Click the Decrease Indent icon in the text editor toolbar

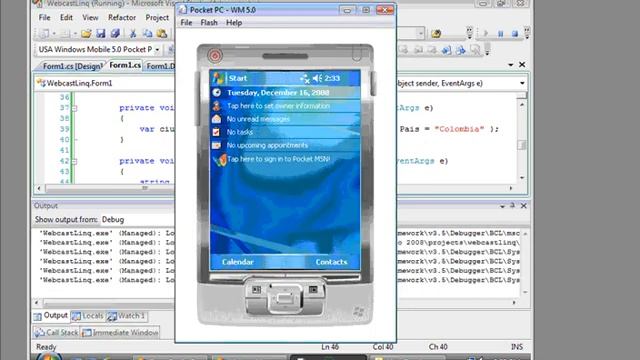[446, 50]
